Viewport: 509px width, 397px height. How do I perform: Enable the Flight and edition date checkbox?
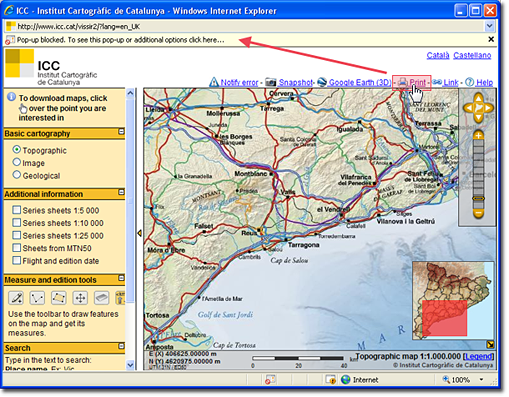(x=16, y=260)
